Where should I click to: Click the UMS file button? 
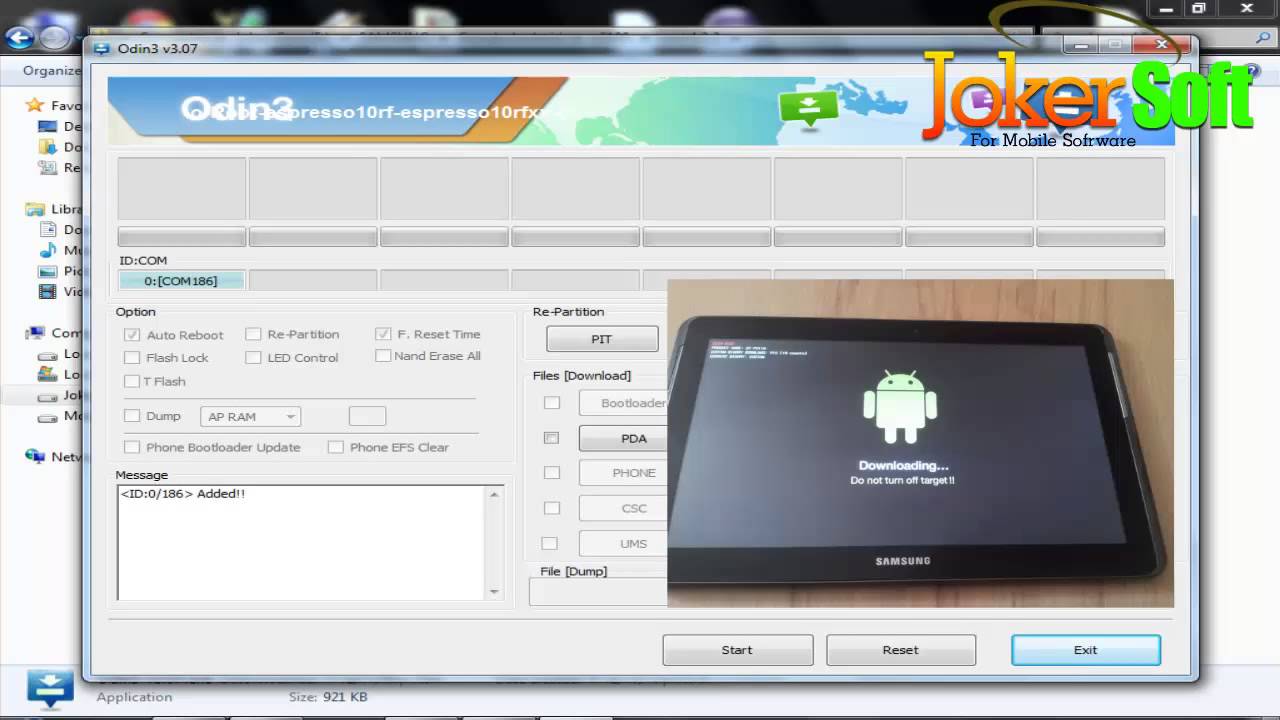point(623,543)
